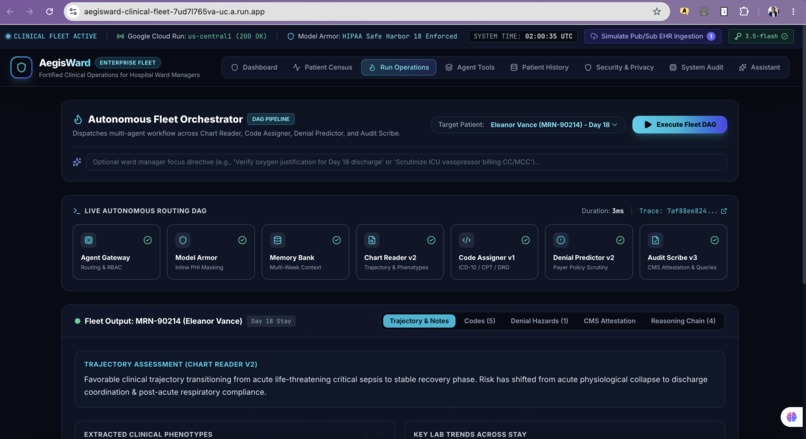Click CLINICAL FLEET ACTIVE status text
The width and height of the screenshot is (806, 439).
55,36
